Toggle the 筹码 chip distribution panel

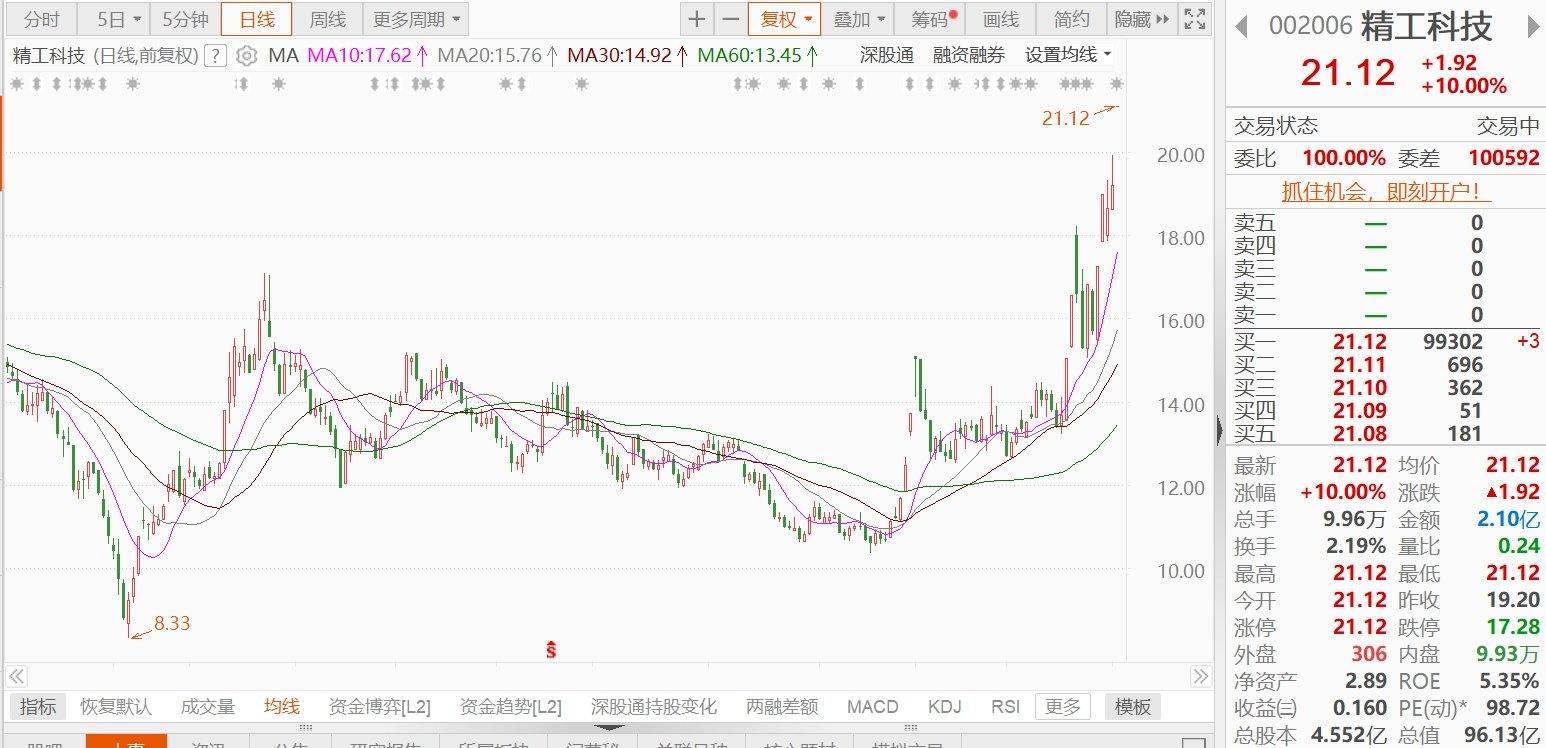932,19
